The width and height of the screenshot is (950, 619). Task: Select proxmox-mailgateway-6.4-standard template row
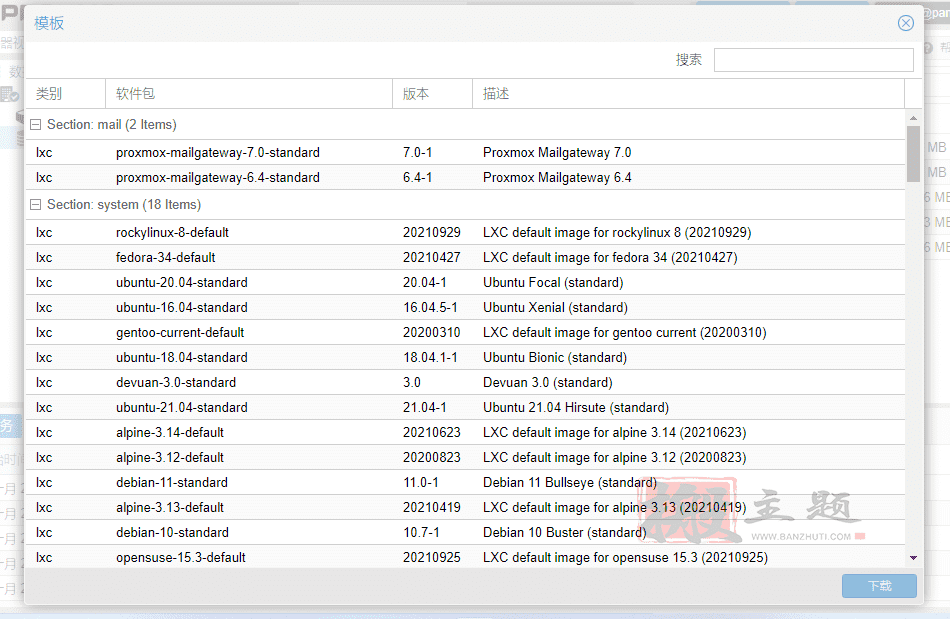coord(465,177)
